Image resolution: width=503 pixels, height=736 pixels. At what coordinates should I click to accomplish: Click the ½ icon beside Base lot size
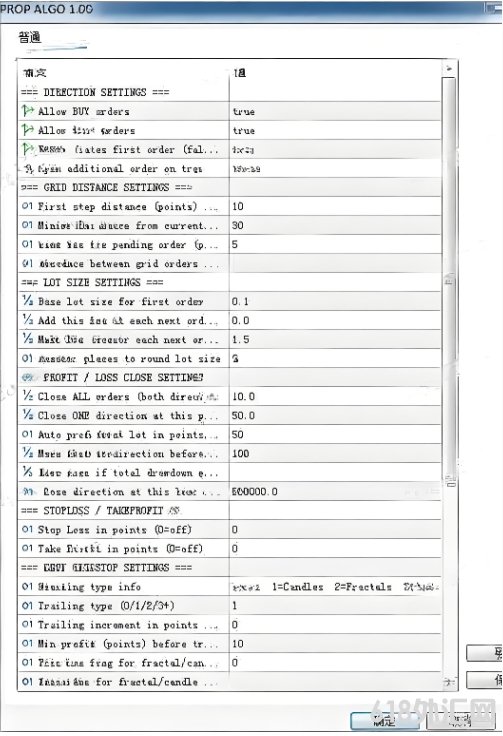pos(28,301)
